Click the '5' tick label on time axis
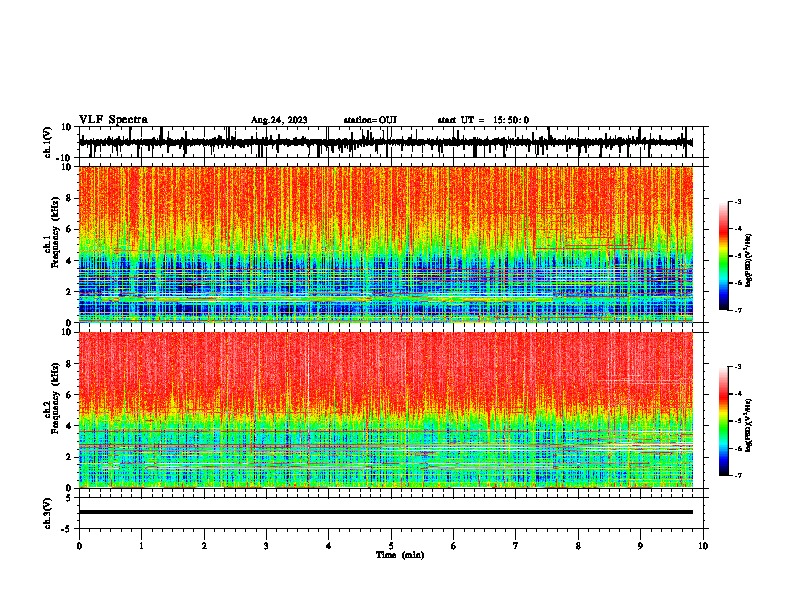The width and height of the screenshot is (792, 612). (x=391, y=546)
